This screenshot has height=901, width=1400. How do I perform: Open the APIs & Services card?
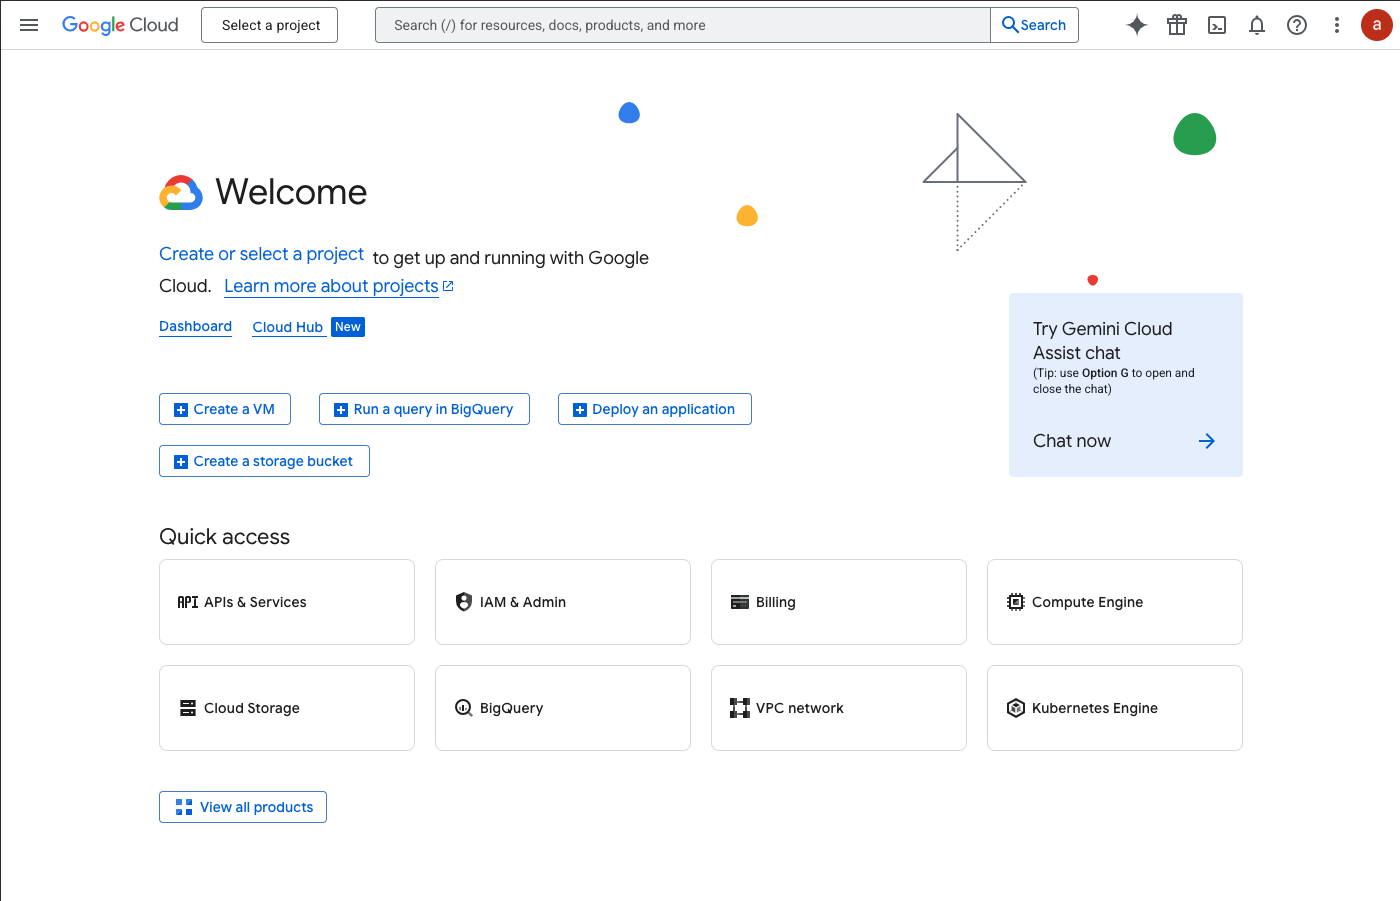click(287, 602)
